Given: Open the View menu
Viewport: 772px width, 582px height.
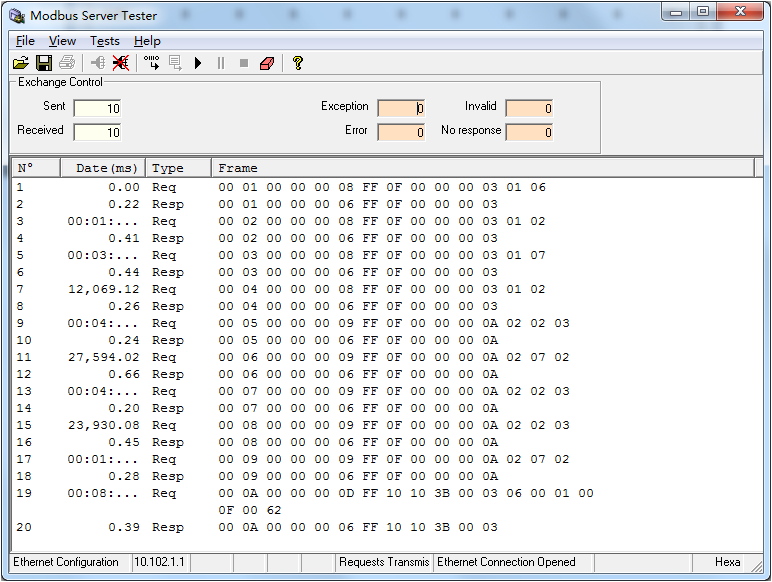Looking at the screenshot, I should [x=63, y=41].
